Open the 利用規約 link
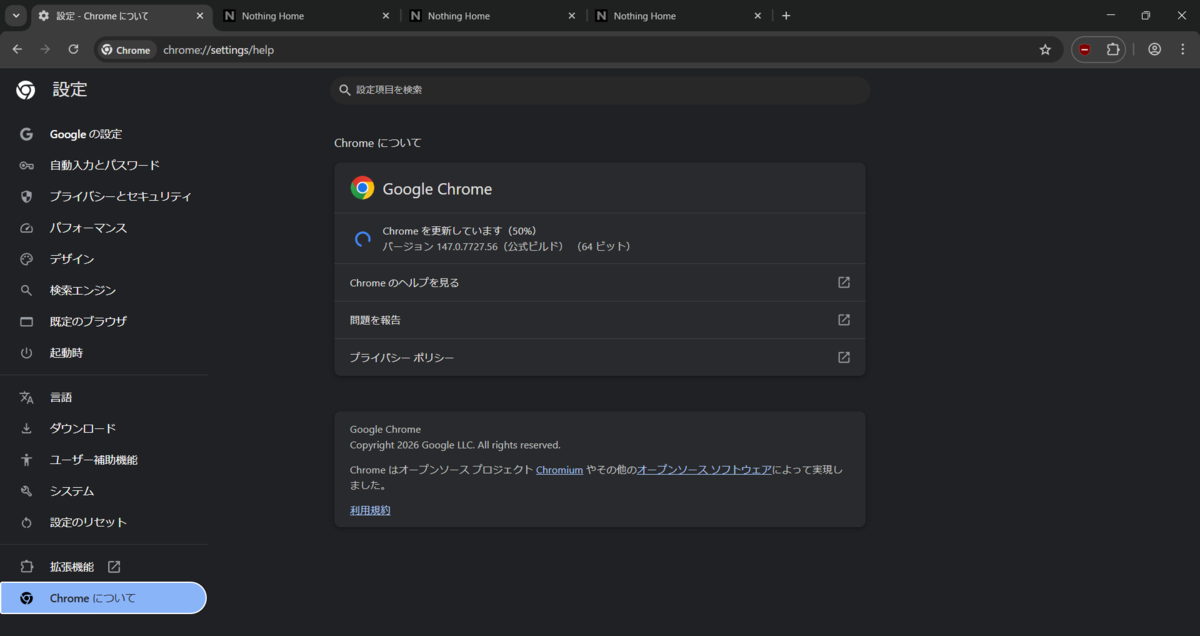The height and width of the screenshot is (636, 1200). [370, 510]
